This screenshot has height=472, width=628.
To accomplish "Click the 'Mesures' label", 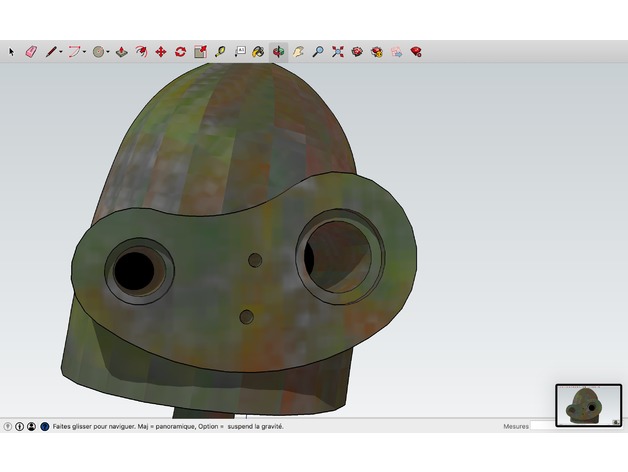I will click(516, 427).
